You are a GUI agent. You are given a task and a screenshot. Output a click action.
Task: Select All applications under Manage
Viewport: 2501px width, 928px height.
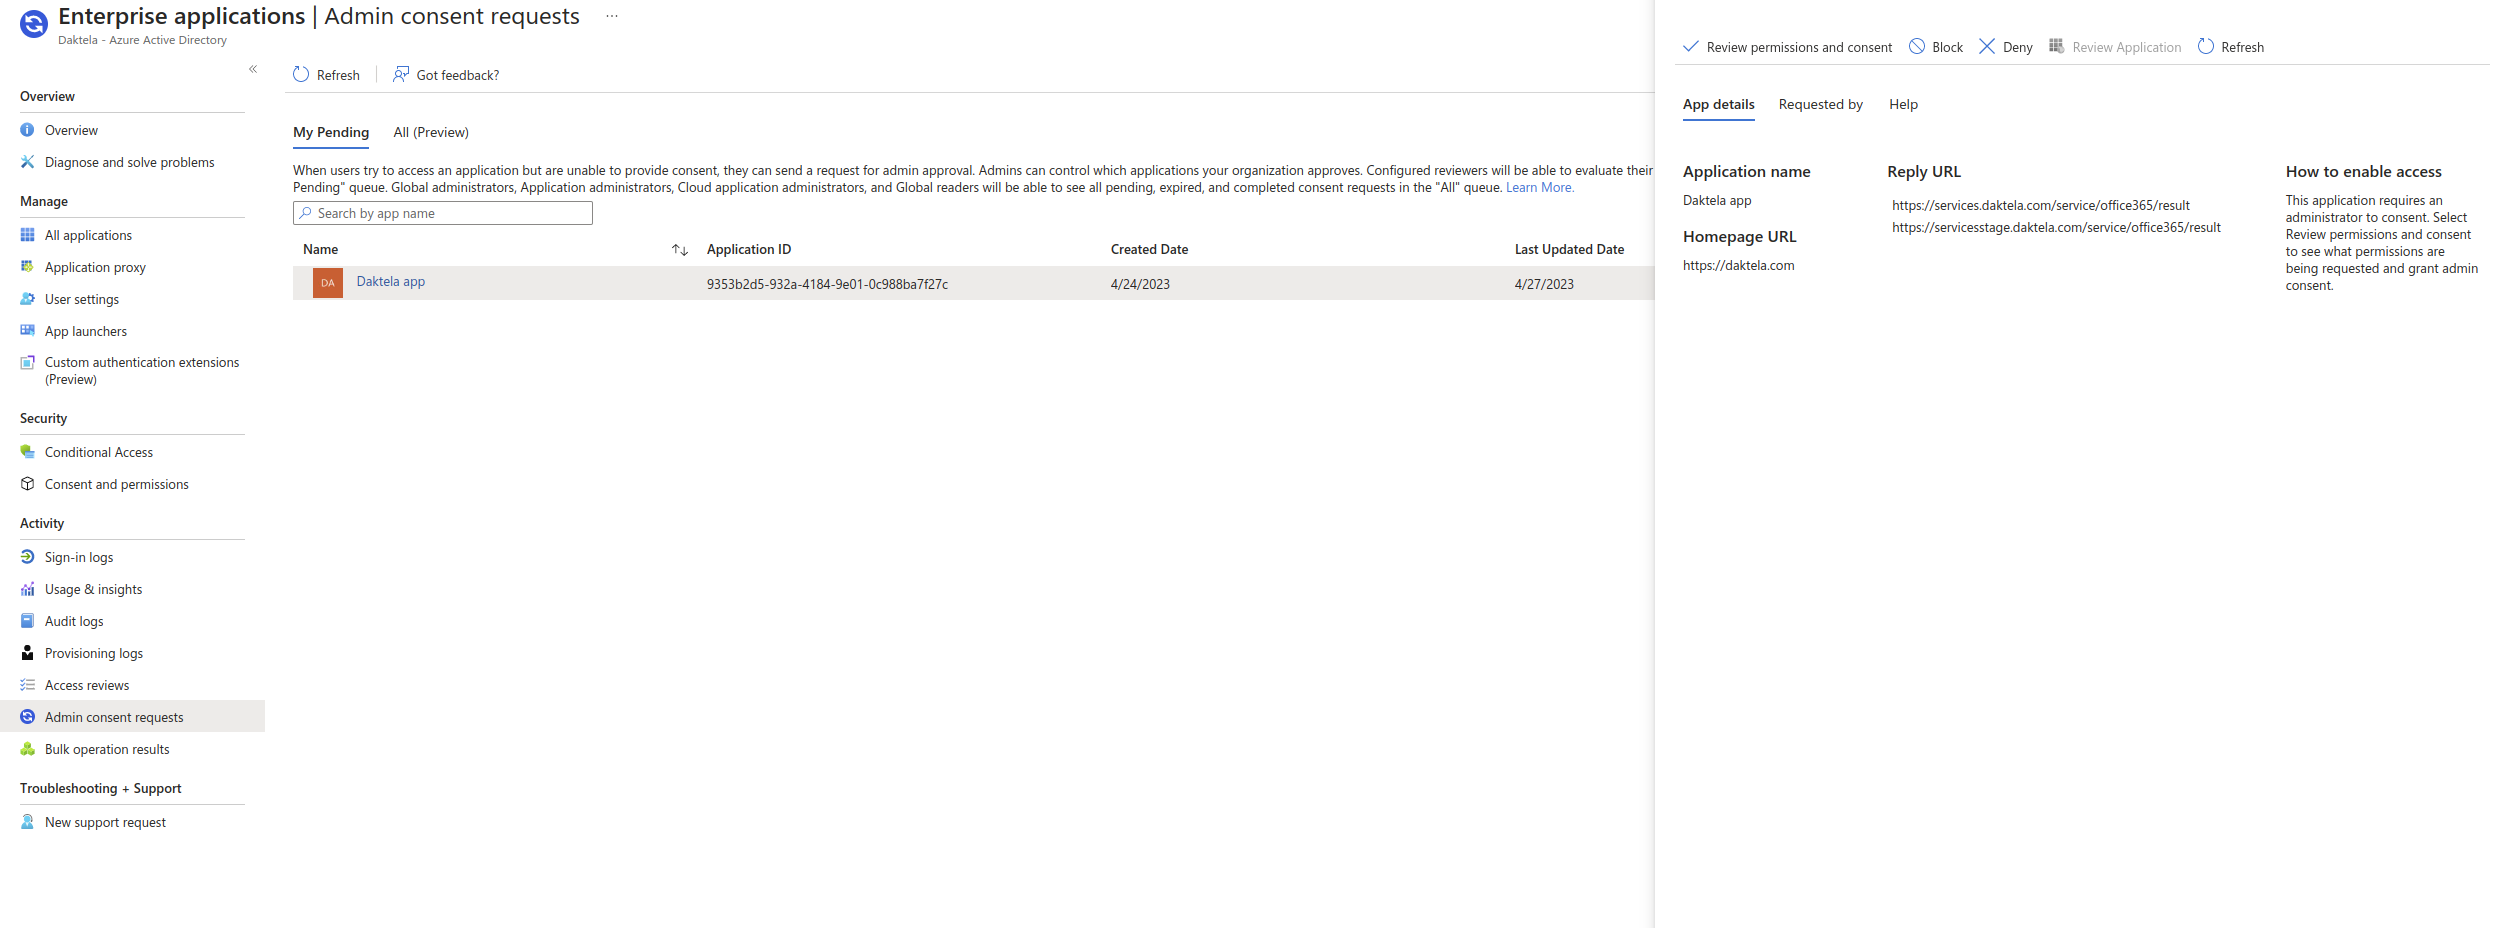pos(88,235)
